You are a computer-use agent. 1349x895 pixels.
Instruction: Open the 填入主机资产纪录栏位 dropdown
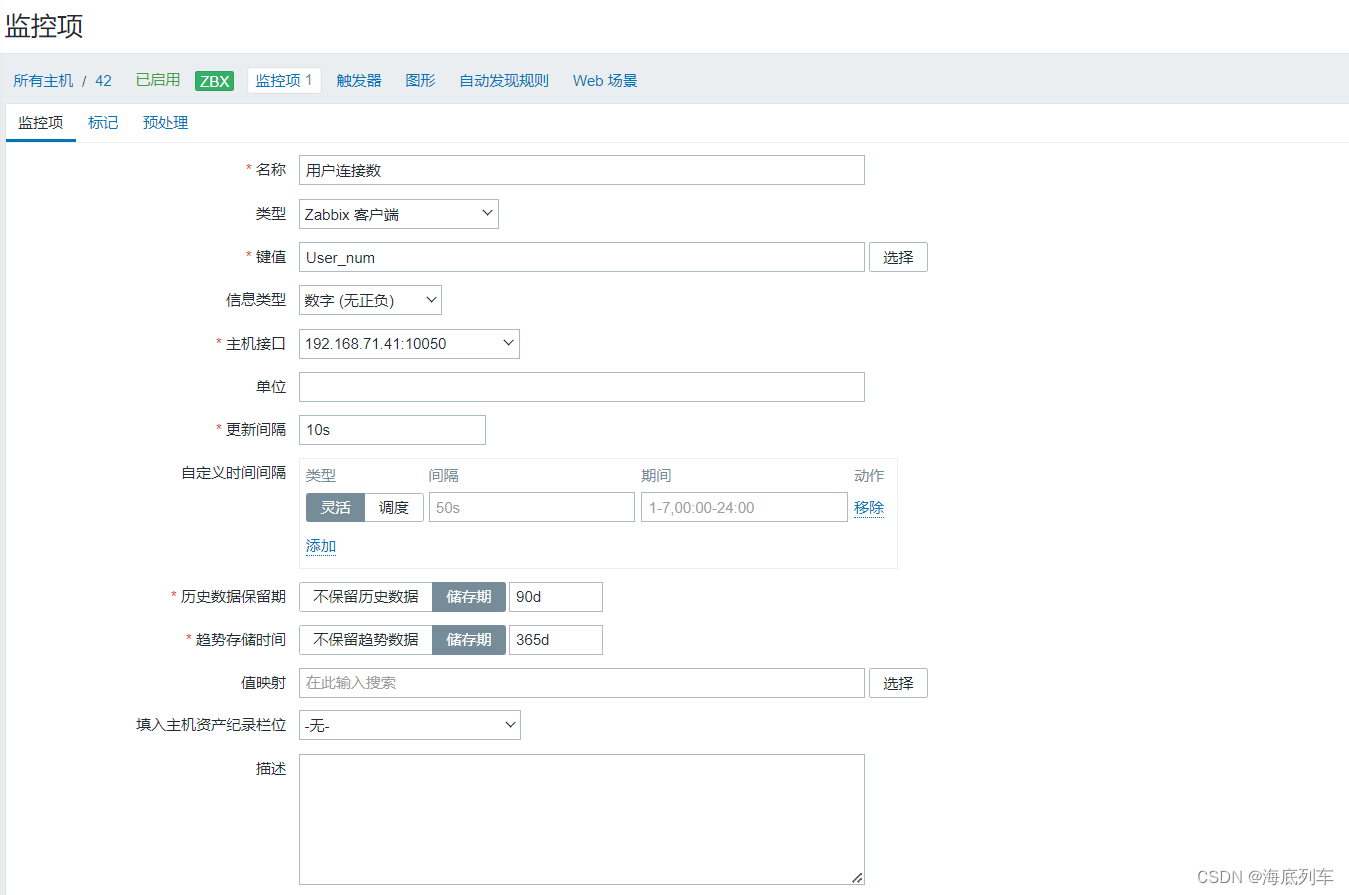click(410, 726)
